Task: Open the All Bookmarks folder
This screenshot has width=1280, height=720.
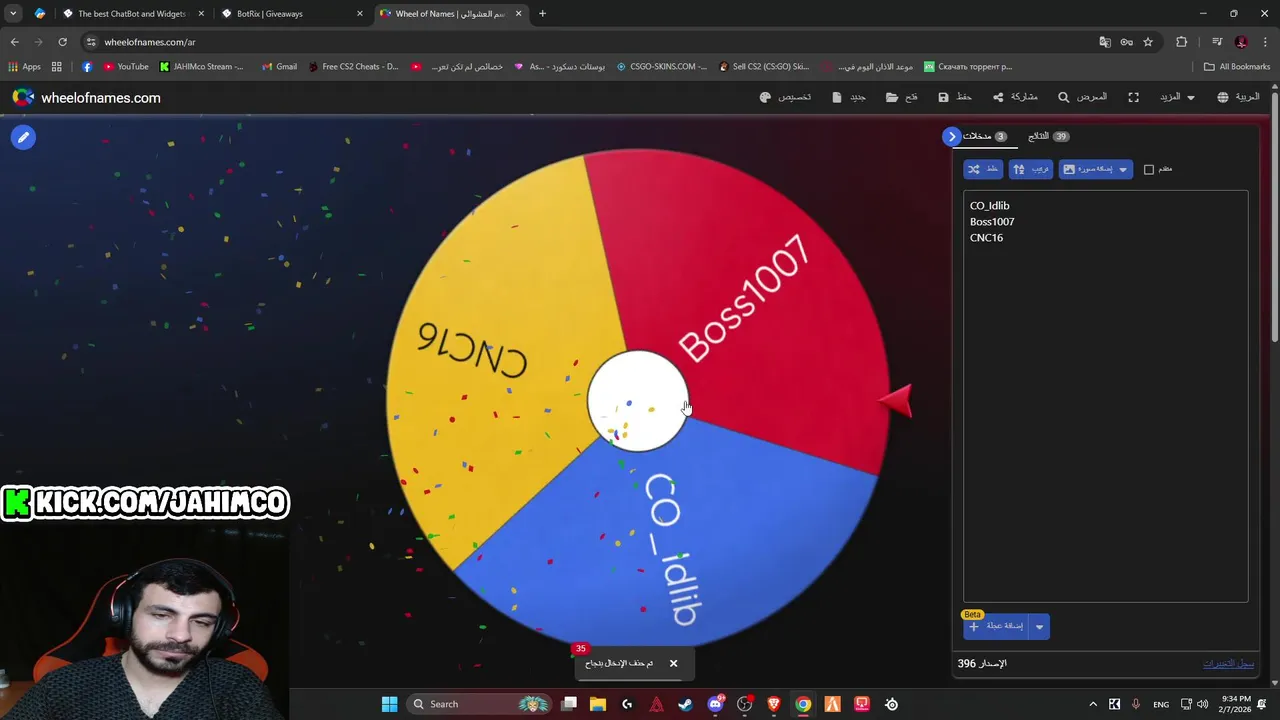Action: (1237, 67)
